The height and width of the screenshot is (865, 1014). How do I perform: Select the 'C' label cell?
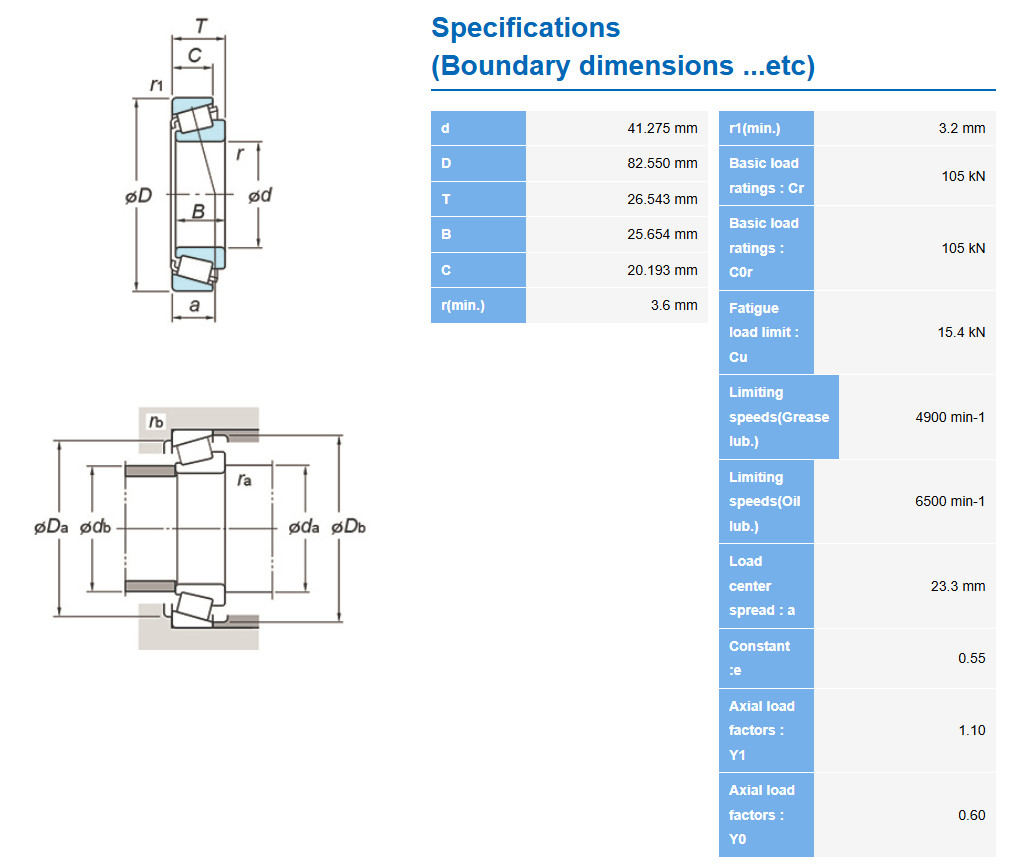click(x=479, y=270)
